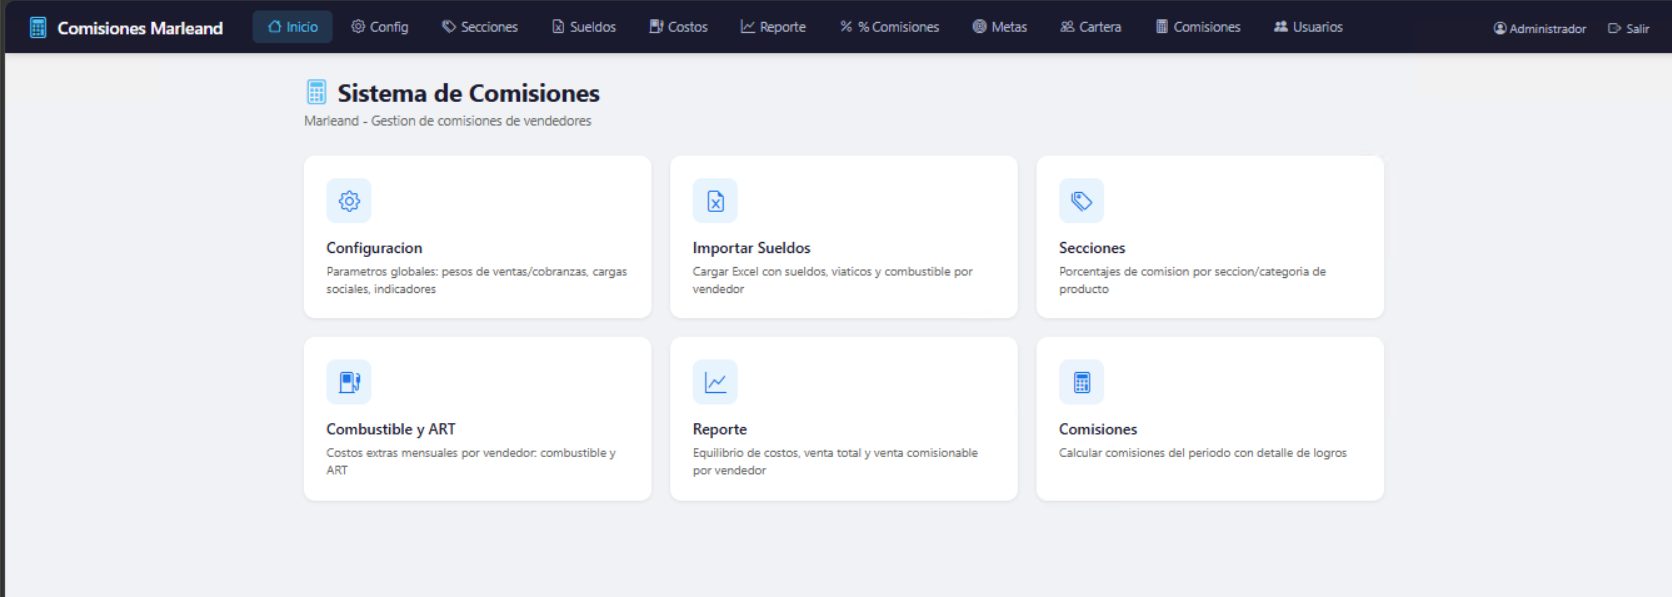Viewport: 1672px width, 597px height.
Task: Click the Excel file icon on Importar Sueldos
Action: tap(715, 201)
